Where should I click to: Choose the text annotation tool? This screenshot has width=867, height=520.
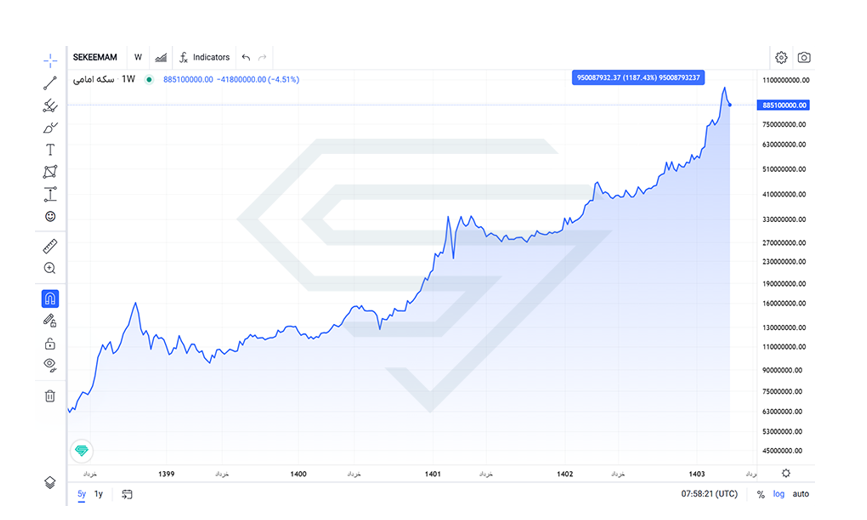[x=50, y=150]
